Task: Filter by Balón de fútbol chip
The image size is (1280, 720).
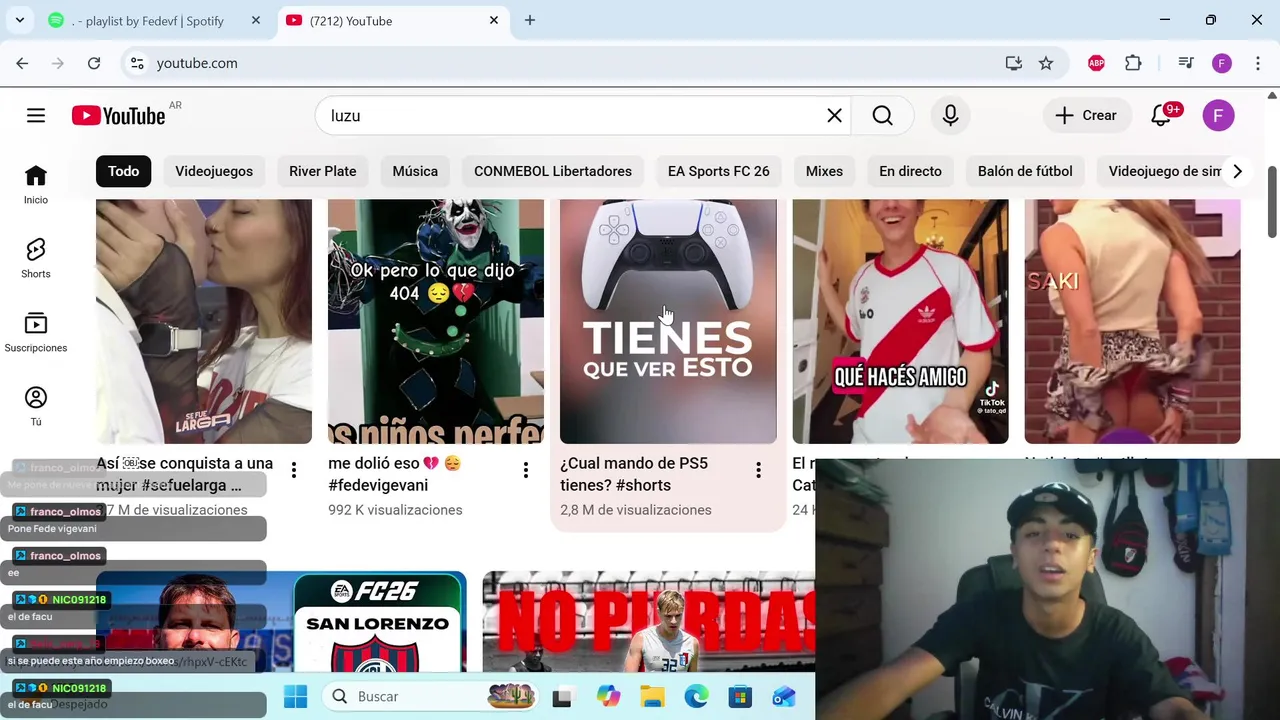Action: pos(1025,171)
